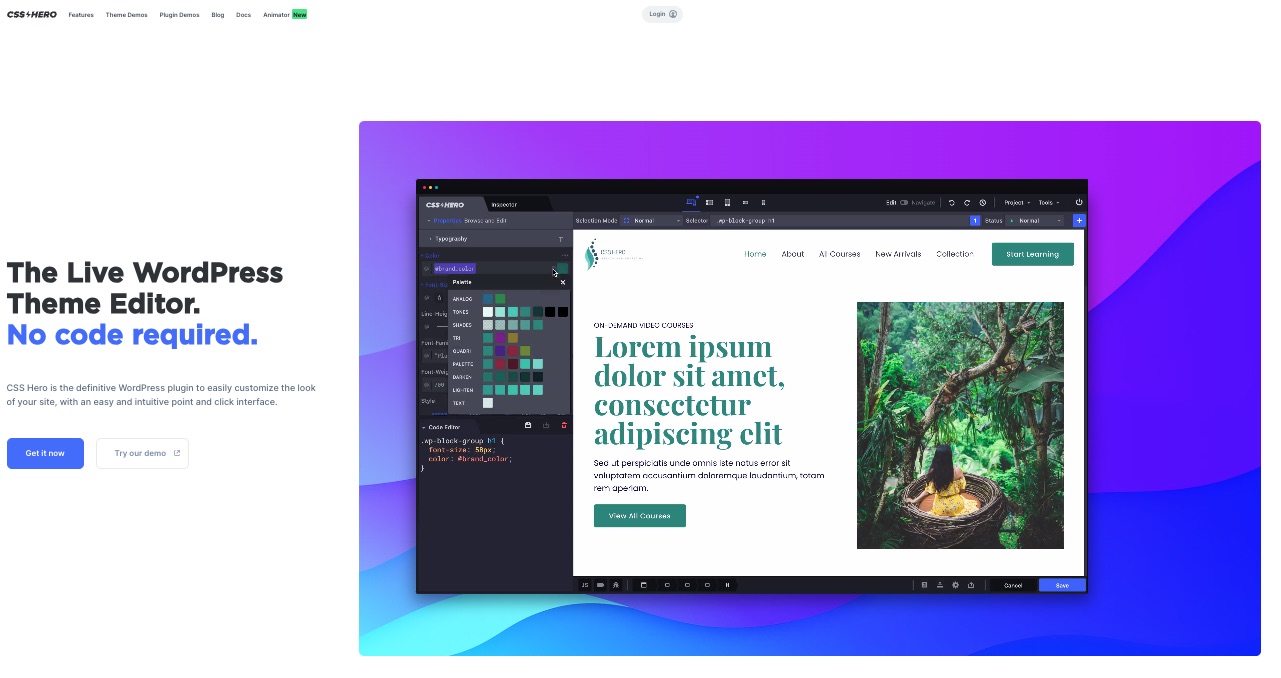
Task: Click the Login button
Action: point(662,14)
